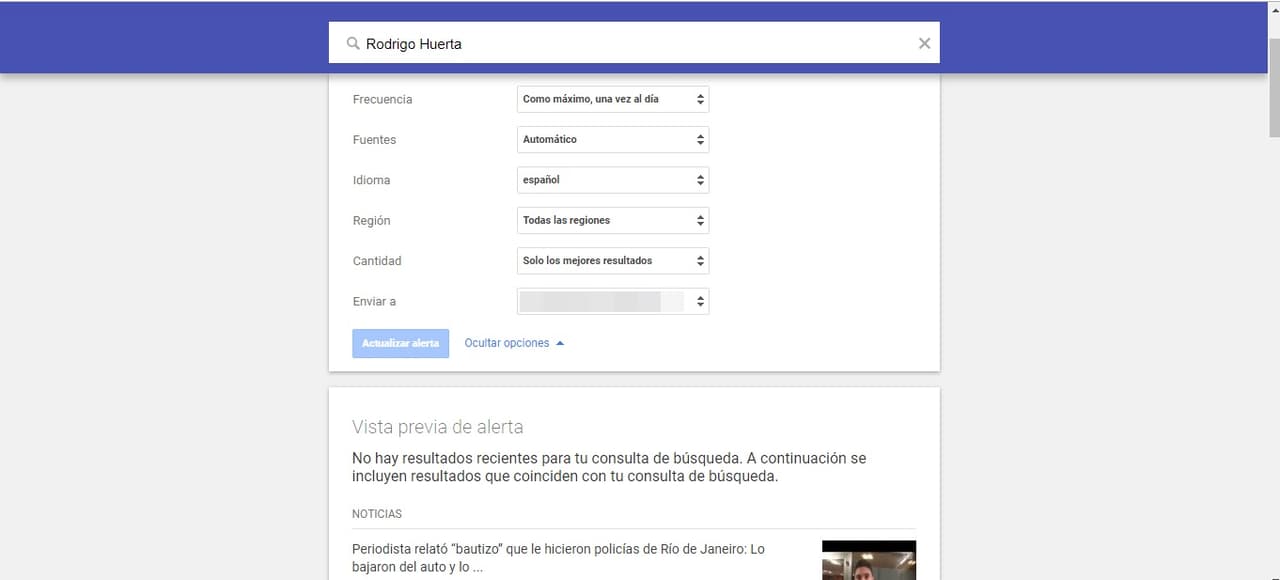Screen dimensions: 1280x580
Task: Click the scrollbar up arrow
Action: point(1273,10)
